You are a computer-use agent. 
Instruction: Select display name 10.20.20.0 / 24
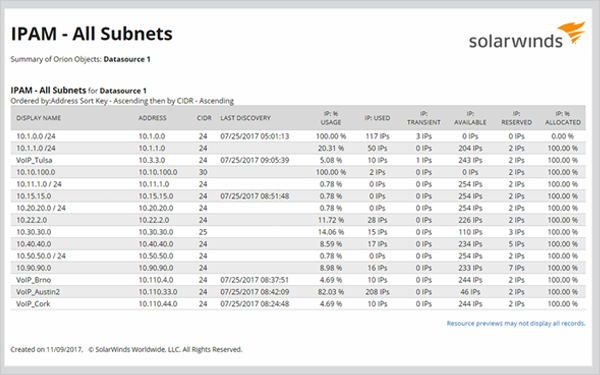[x=41, y=208]
